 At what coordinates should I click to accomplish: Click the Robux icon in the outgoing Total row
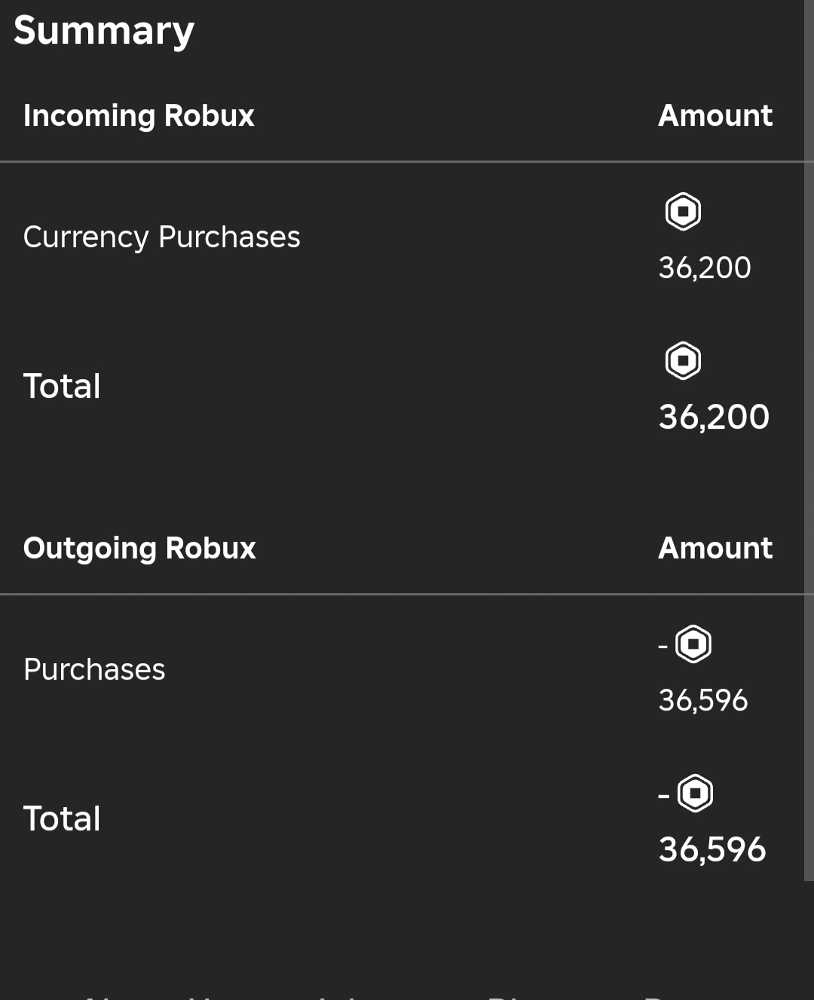pyautogui.click(x=695, y=794)
